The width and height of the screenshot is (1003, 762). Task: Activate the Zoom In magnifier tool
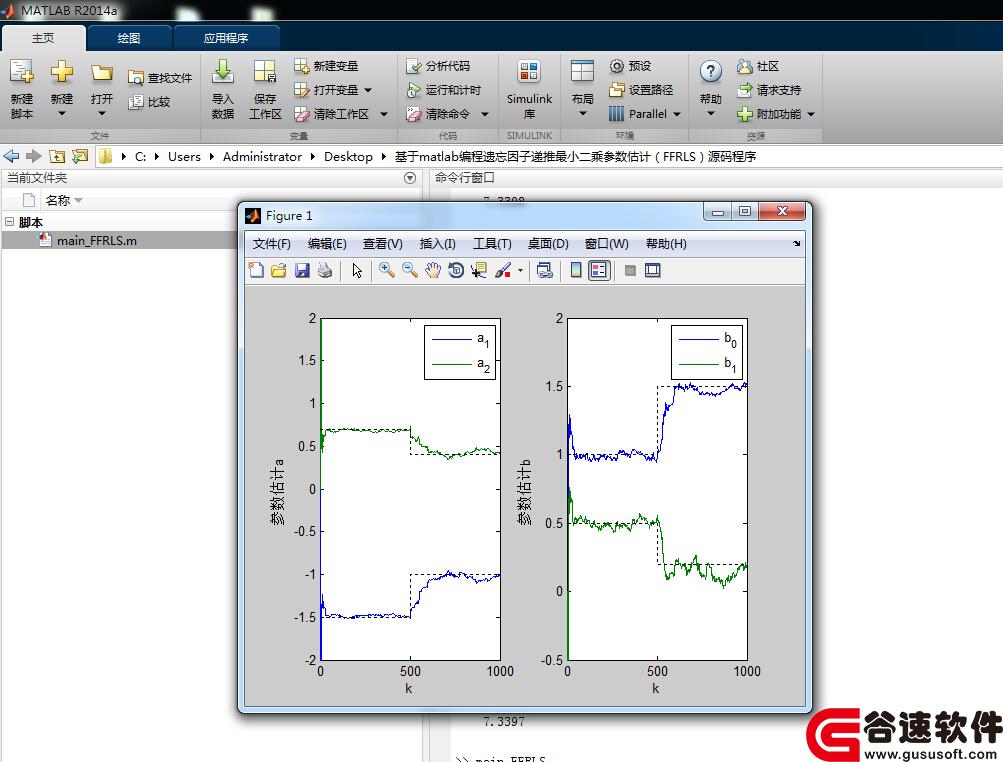386,270
